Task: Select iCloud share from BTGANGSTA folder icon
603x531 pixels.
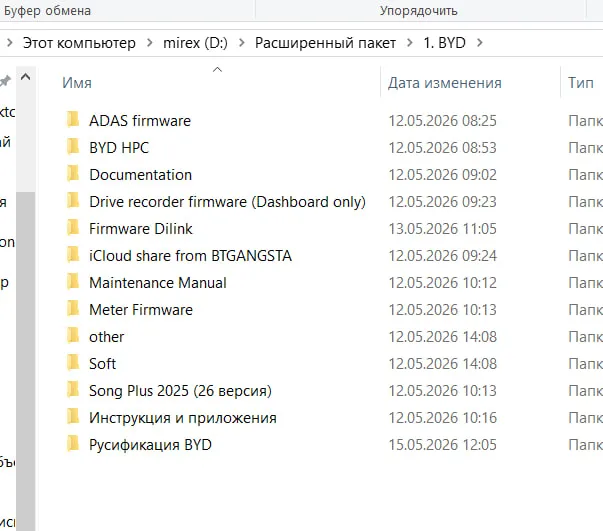Action: click(x=73, y=255)
